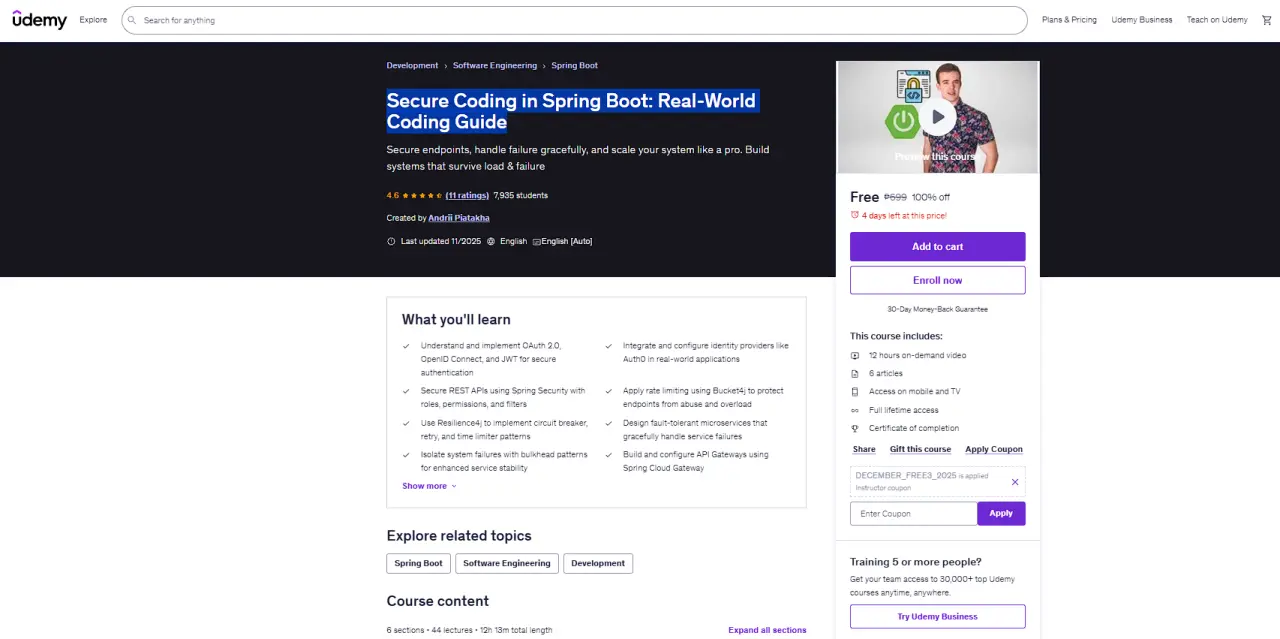1280x639 pixels.
Task: Open Plans & Pricing
Action: tap(1069, 20)
